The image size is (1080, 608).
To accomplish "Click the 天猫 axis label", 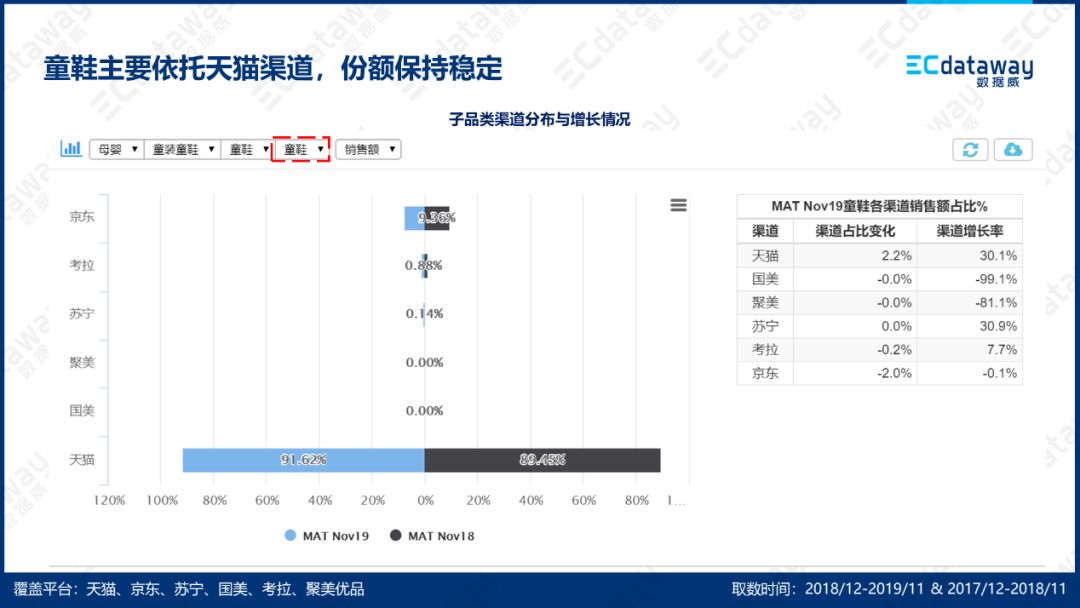I will tap(81, 459).
